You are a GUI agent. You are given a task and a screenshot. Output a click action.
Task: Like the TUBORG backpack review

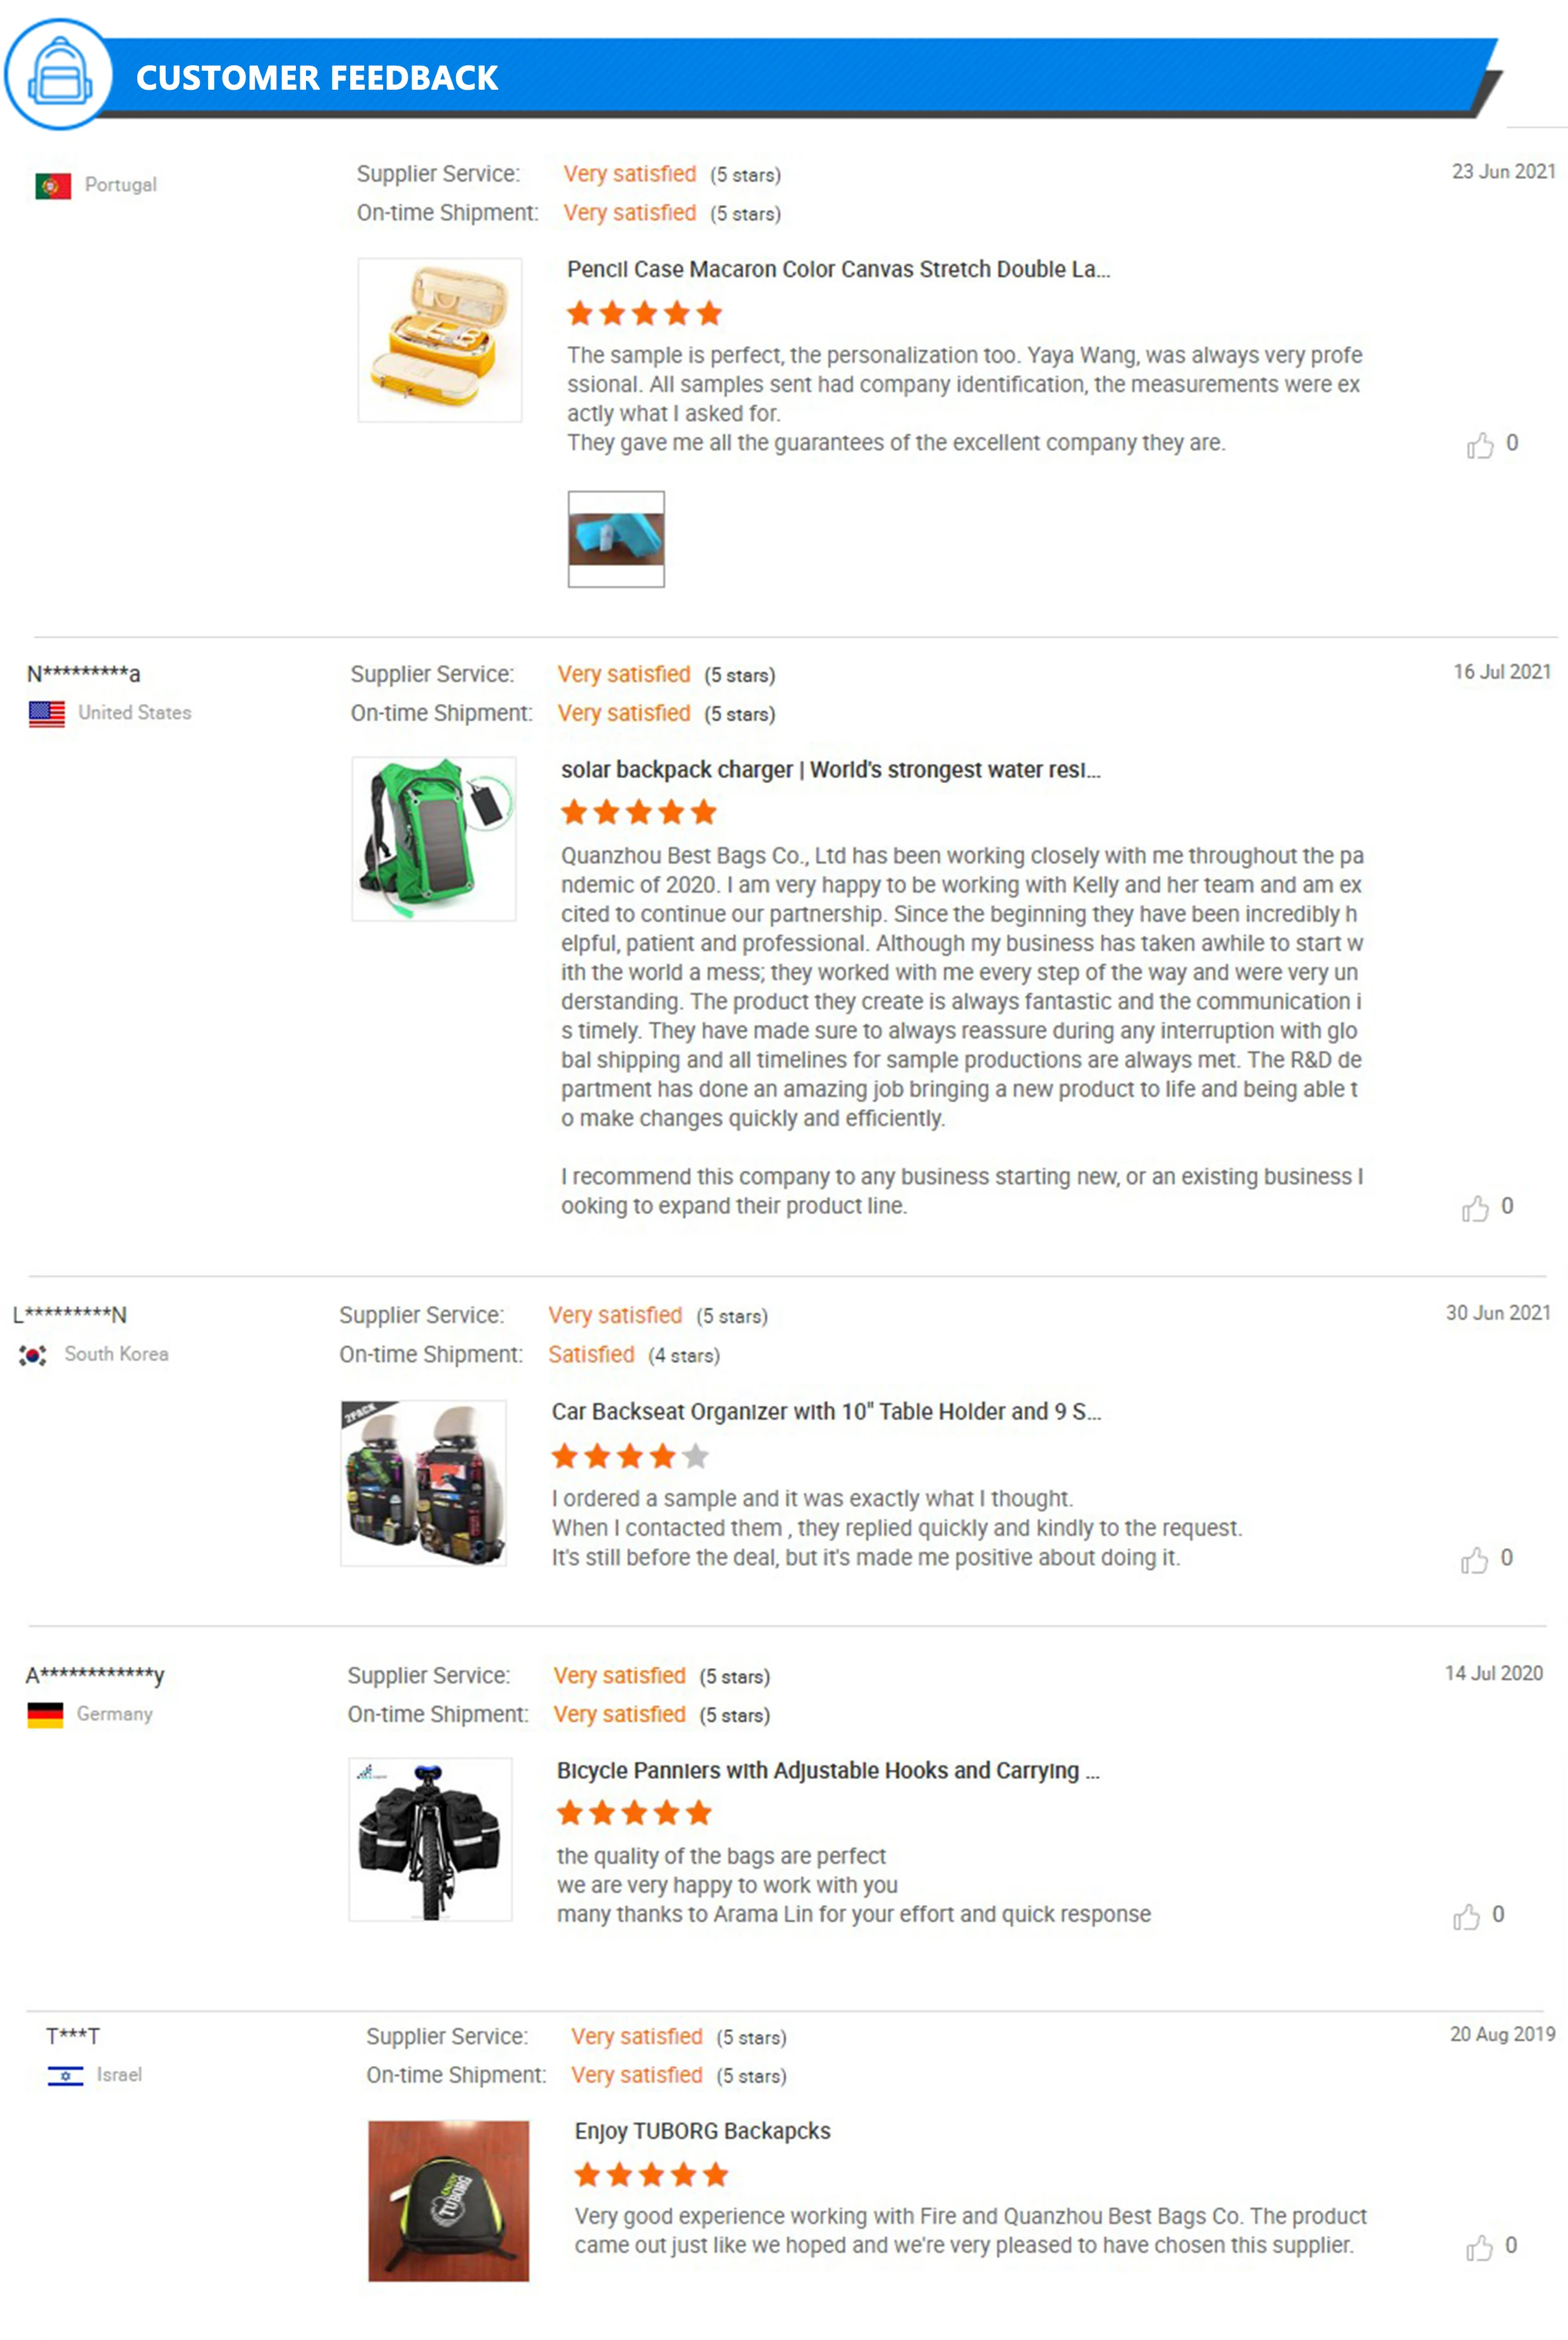coord(1479,2248)
